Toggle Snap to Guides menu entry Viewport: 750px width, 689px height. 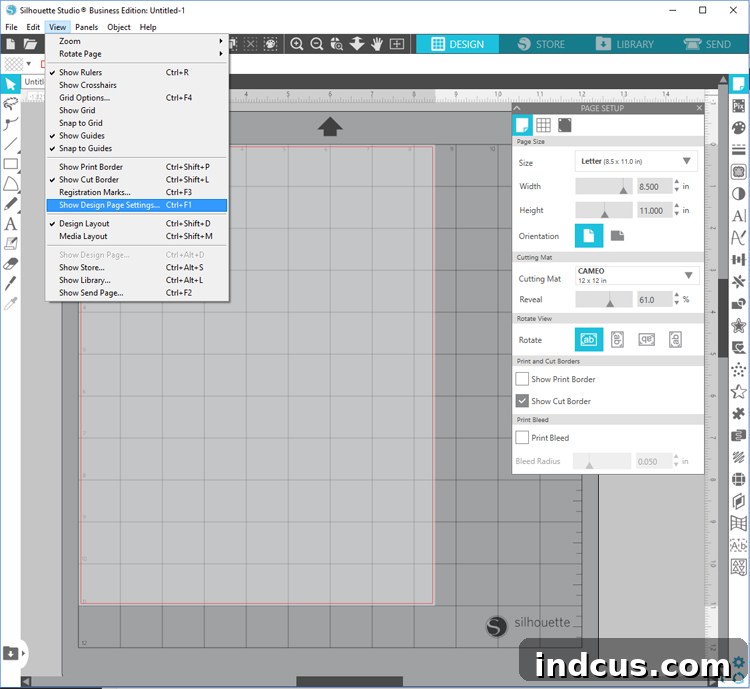pos(137,148)
